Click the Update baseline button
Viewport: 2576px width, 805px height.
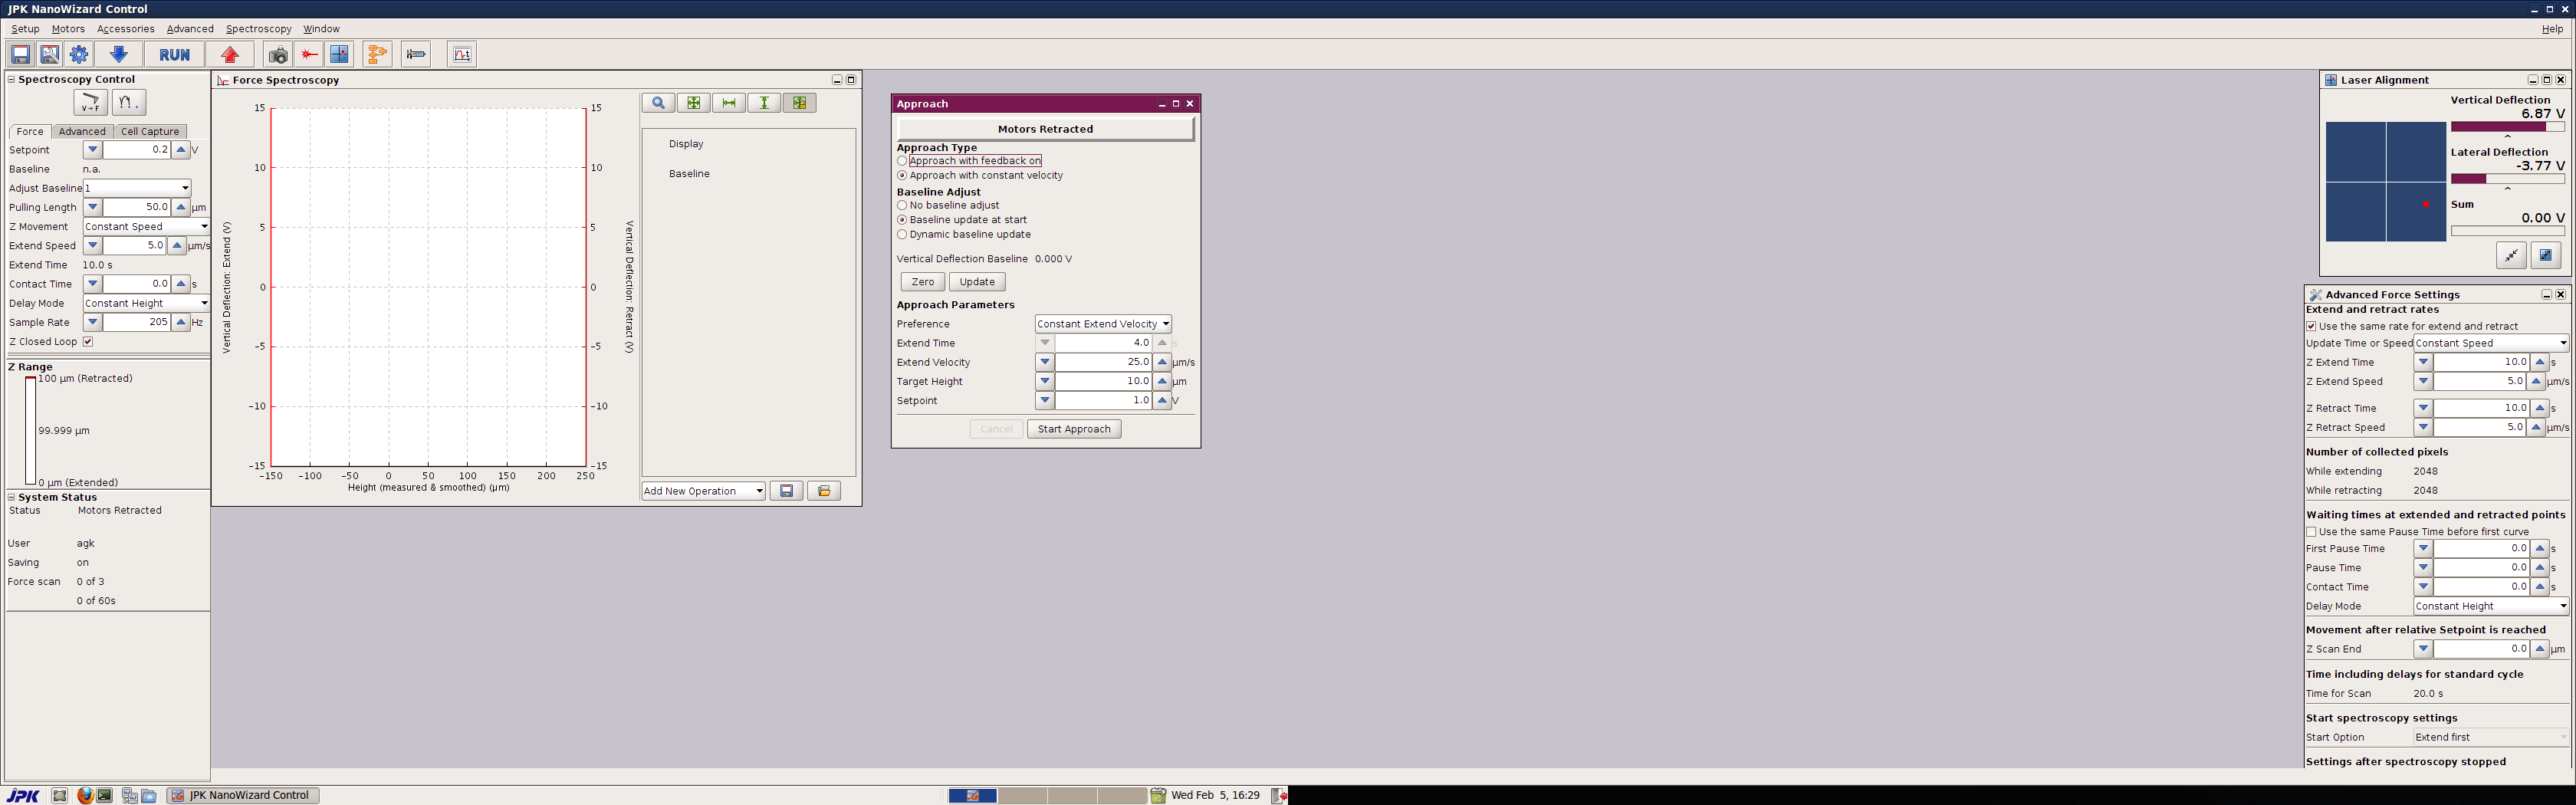tap(977, 282)
